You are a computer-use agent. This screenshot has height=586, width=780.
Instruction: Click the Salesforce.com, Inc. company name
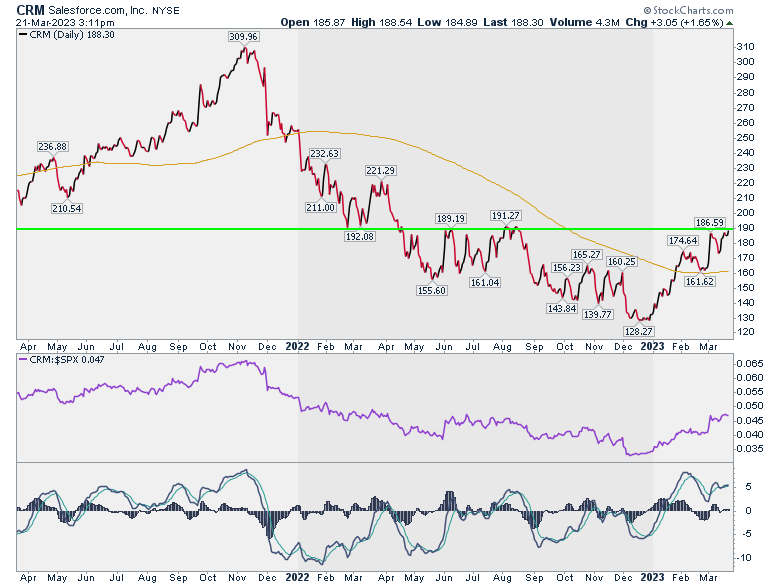coord(98,10)
